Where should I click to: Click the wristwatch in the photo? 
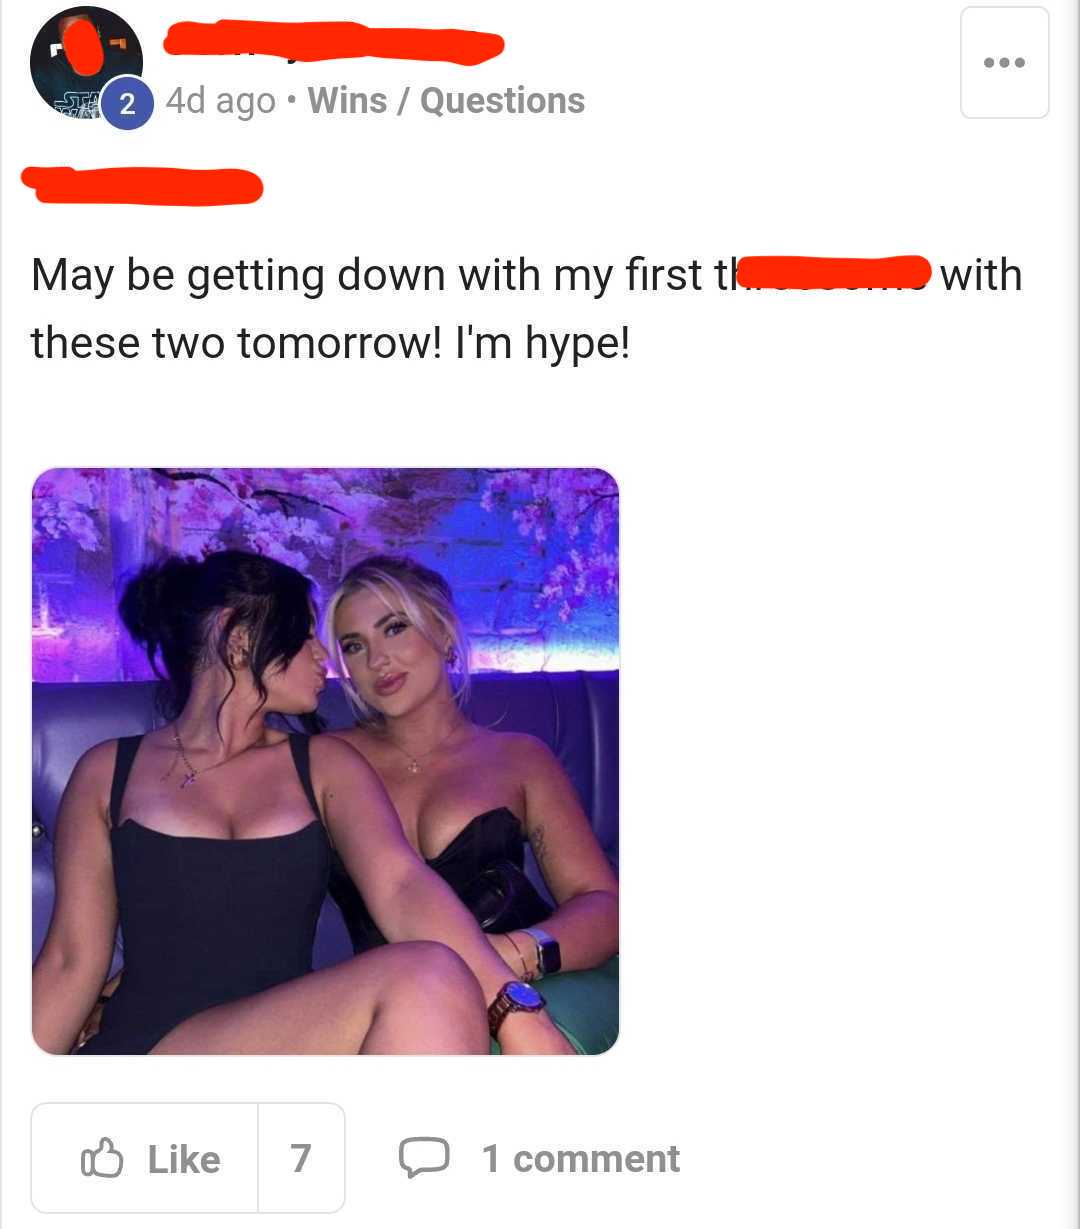click(x=515, y=1003)
